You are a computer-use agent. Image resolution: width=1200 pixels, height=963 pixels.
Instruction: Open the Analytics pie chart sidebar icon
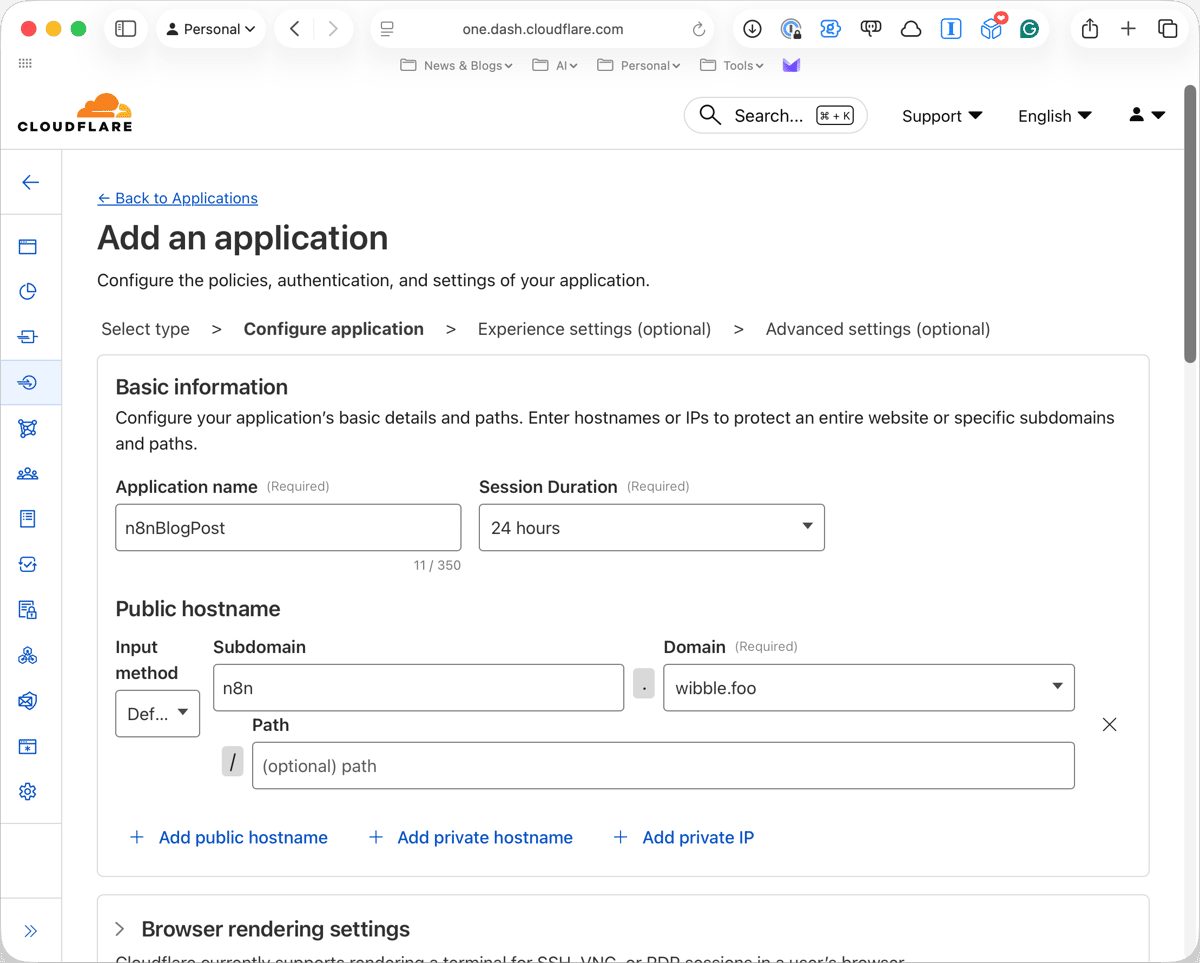point(30,291)
